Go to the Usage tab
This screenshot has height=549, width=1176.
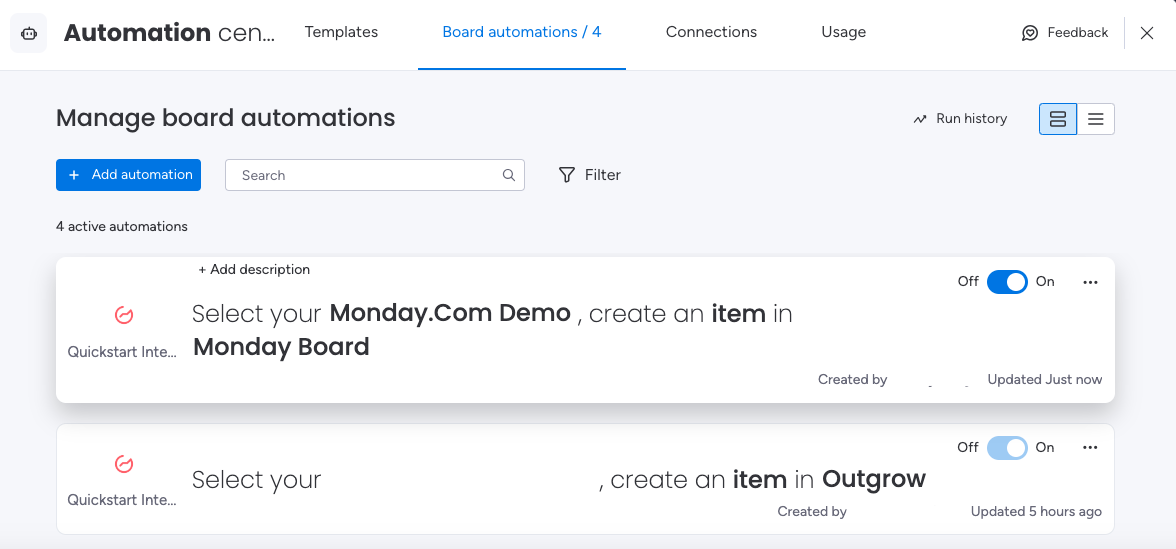coord(844,32)
